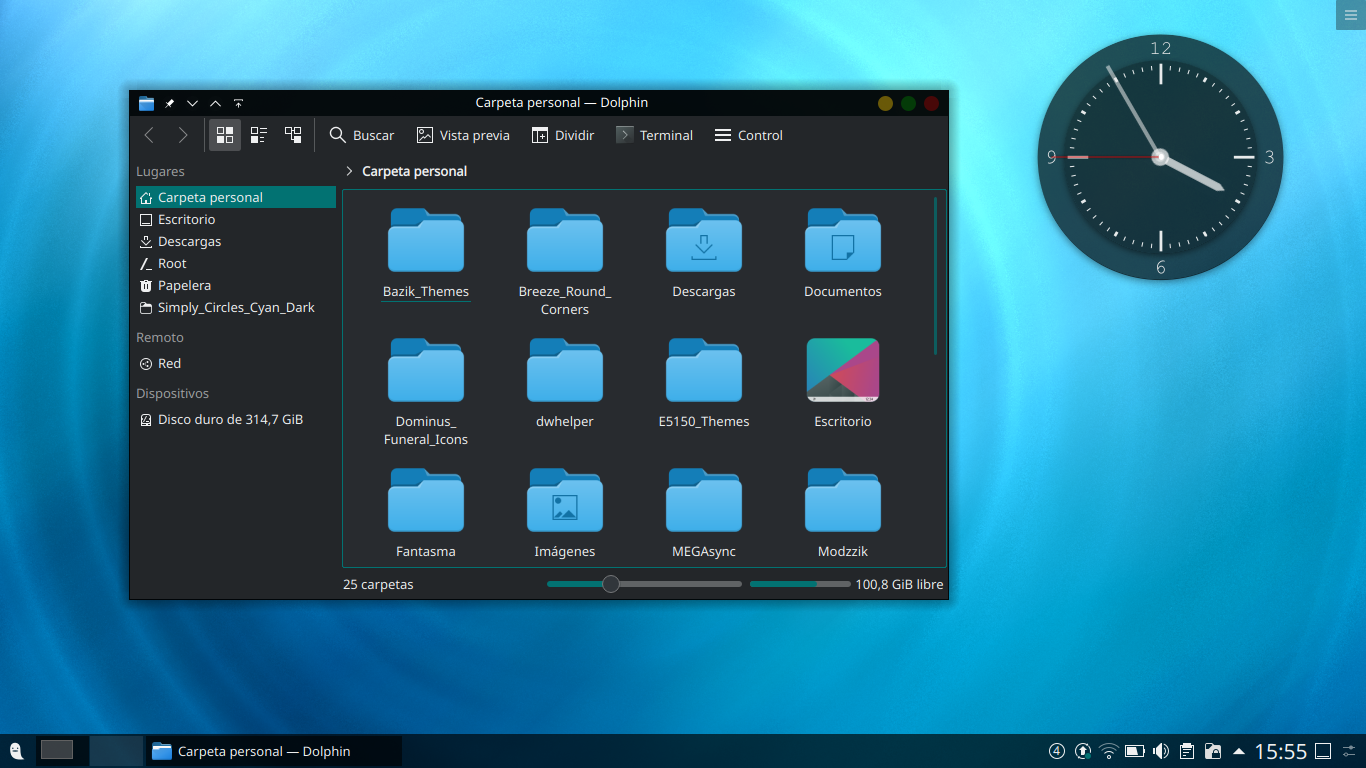Adjust the icon zoom slider handle

pyautogui.click(x=611, y=584)
